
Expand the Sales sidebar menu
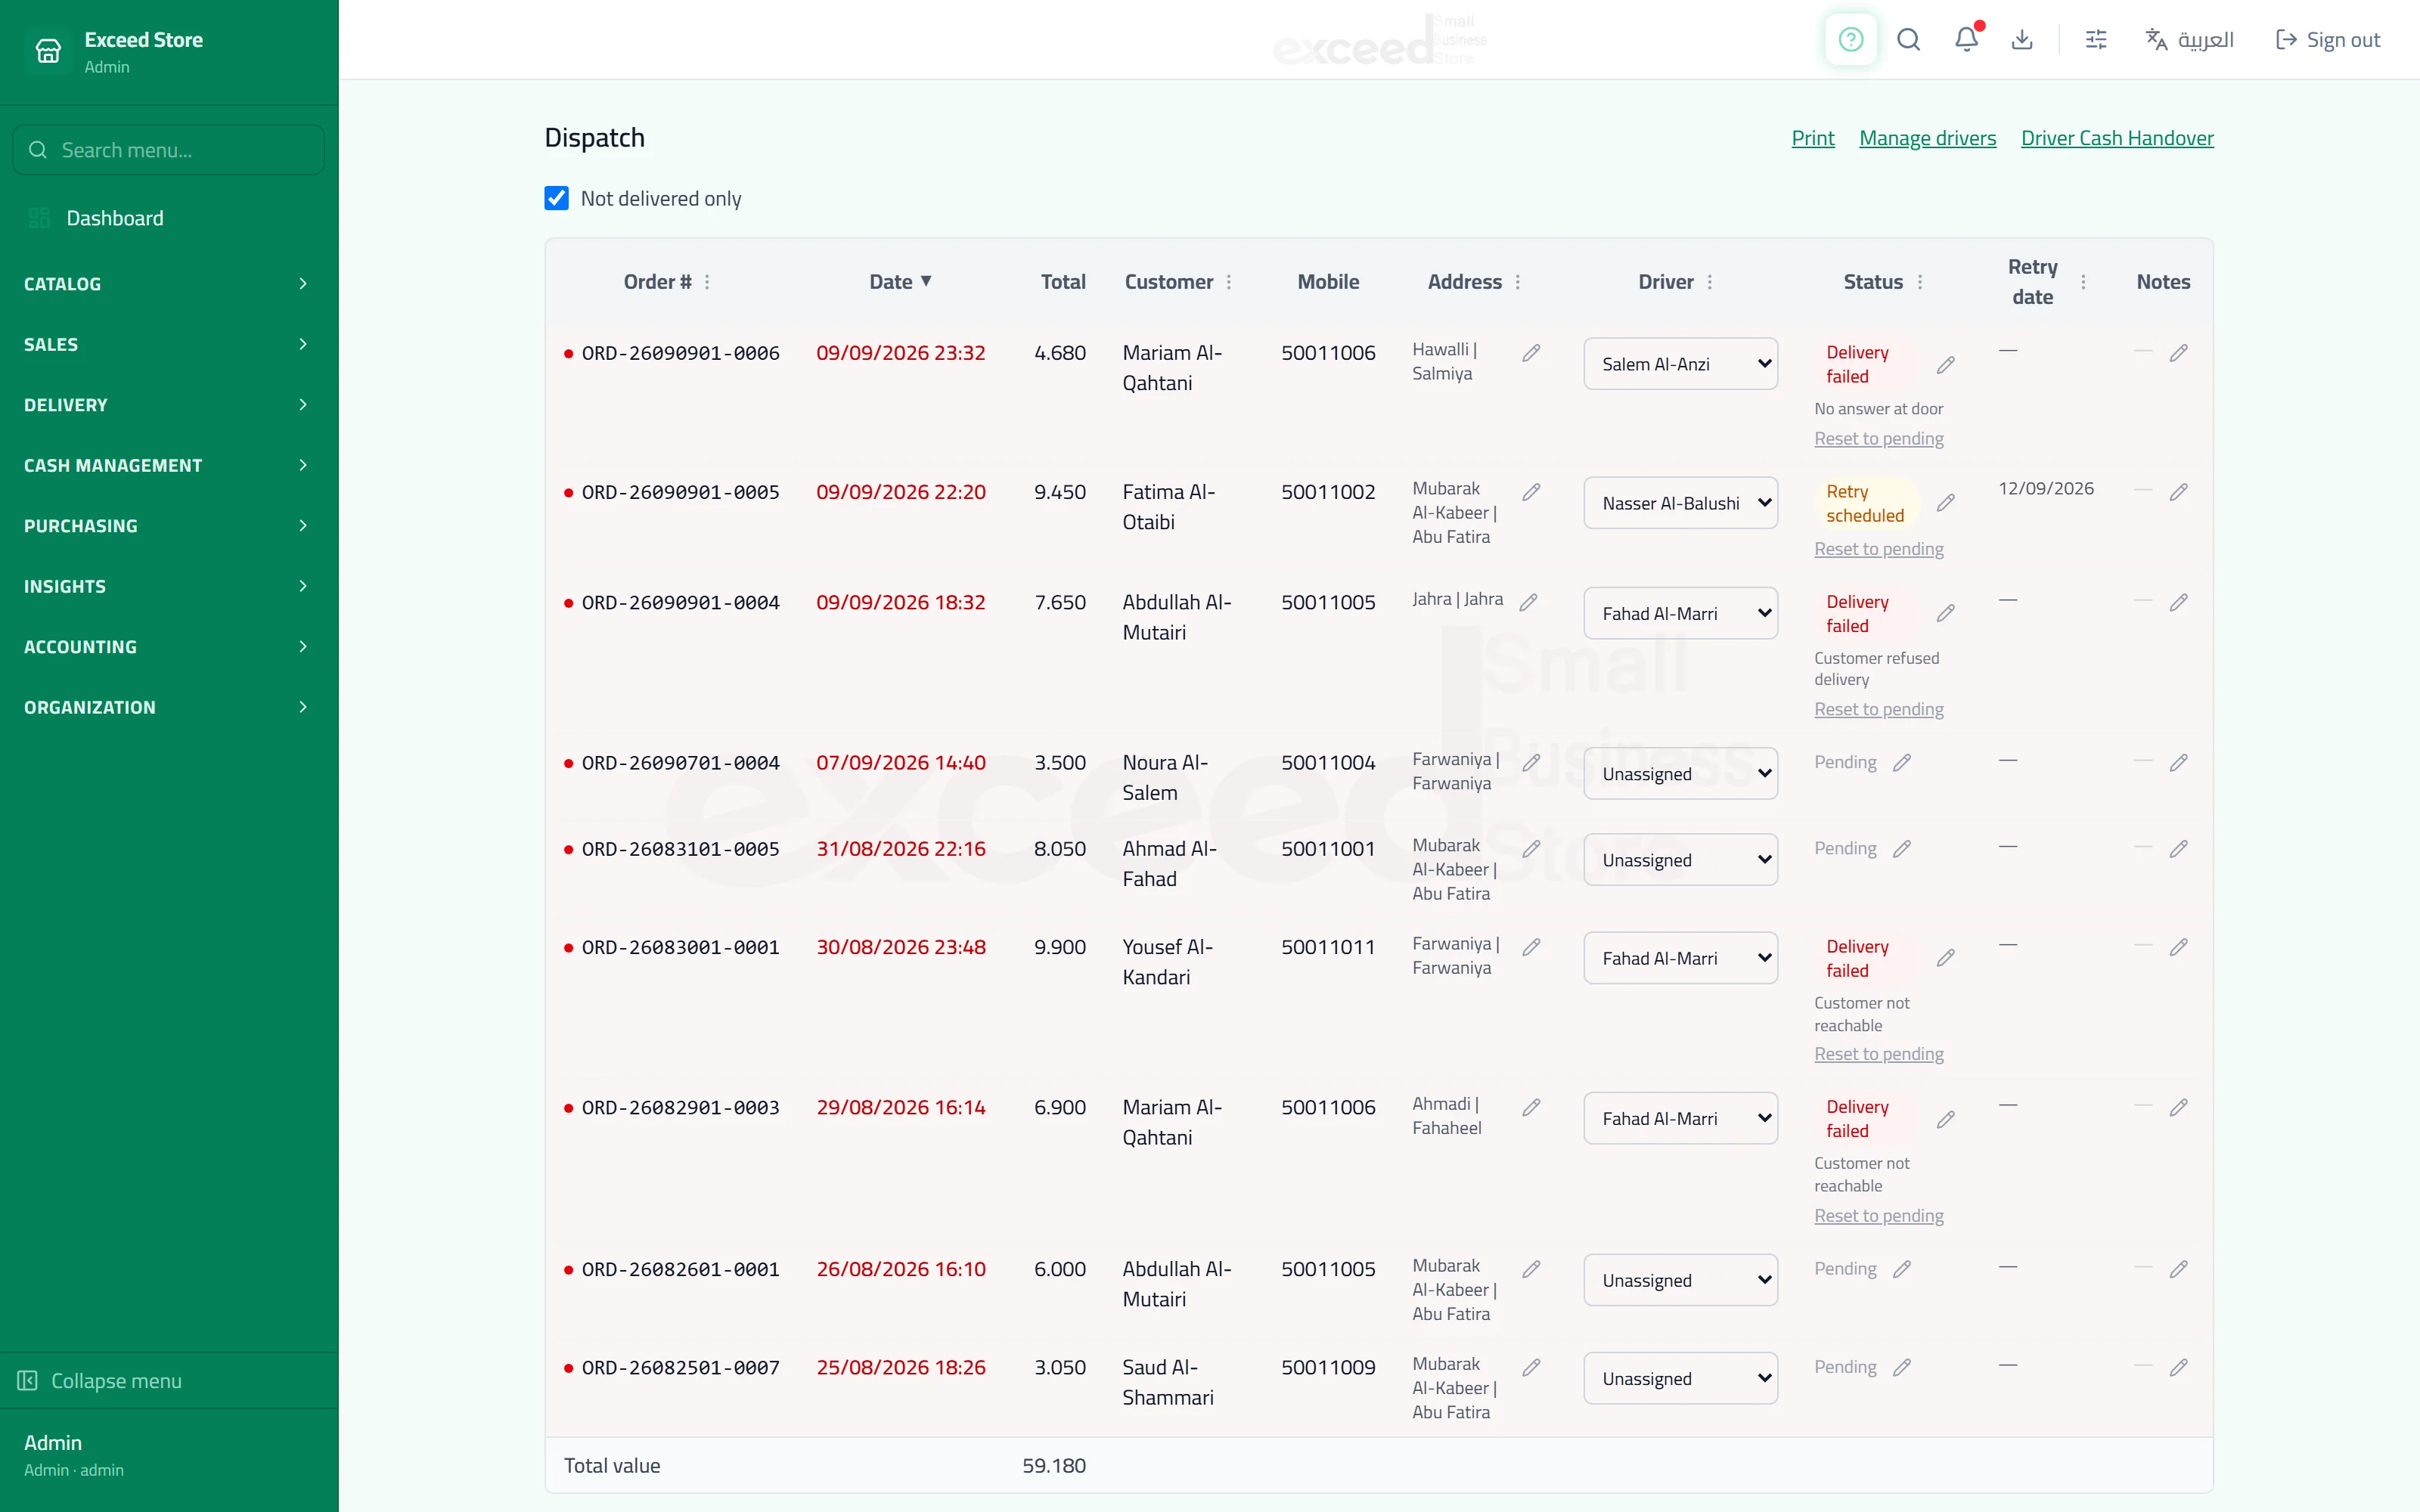pyautogui.click(x=168, y=344)
